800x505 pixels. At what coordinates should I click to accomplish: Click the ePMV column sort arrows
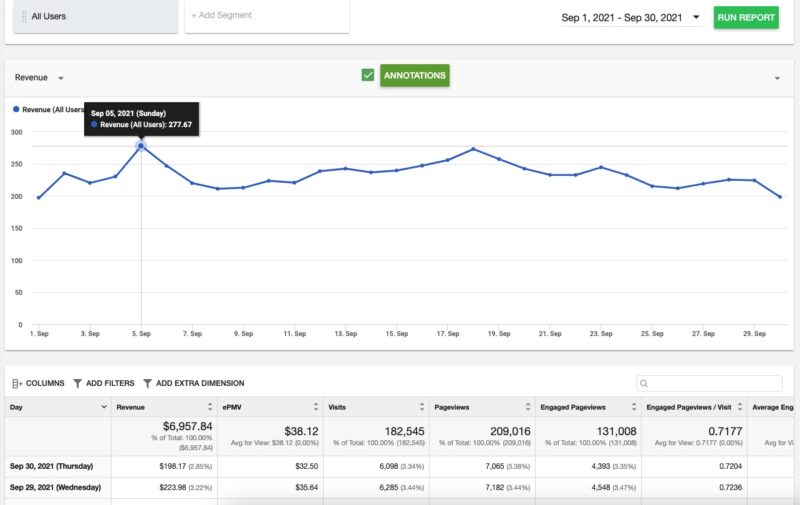317,407
